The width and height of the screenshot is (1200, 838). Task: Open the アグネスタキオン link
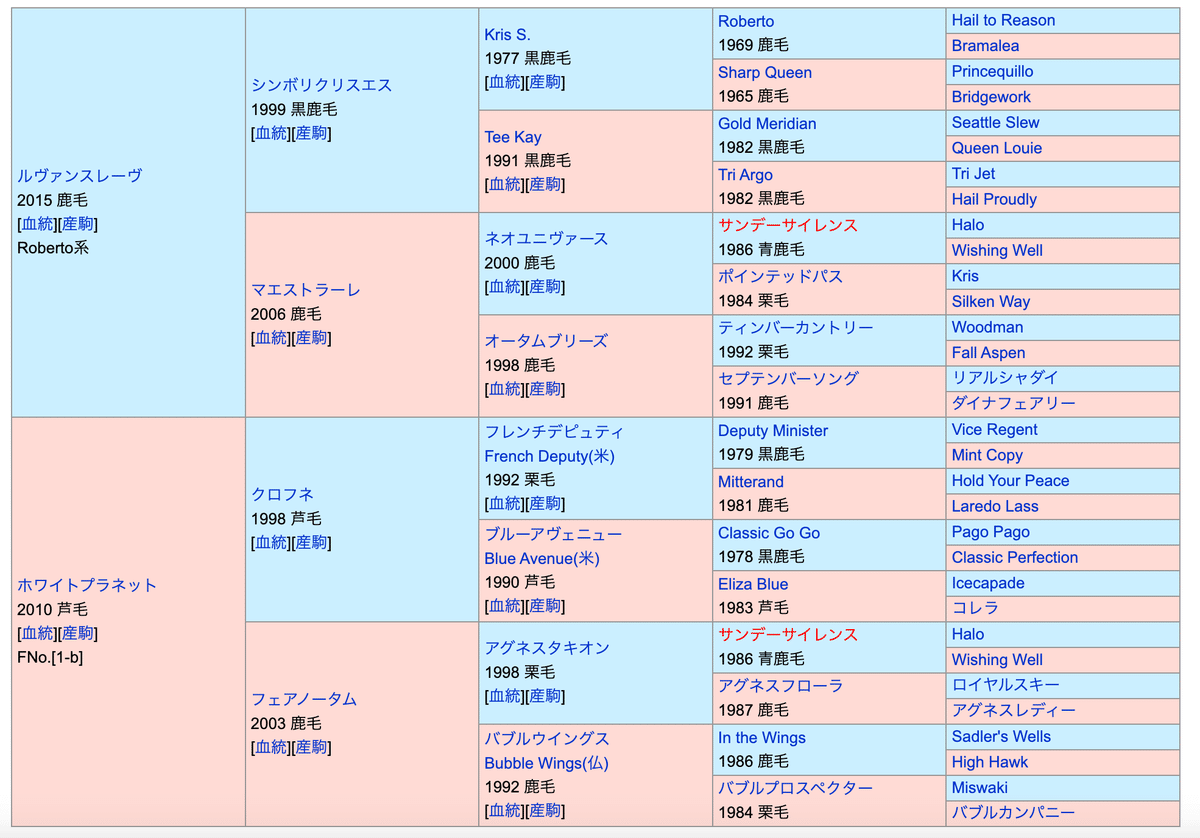pos(547,648)
